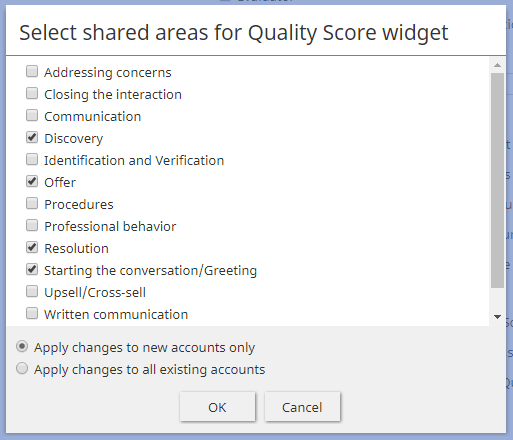The width and height of the screenshot is (513, 440).
Task: Click the Written communication label text
Action: click(116, 314)
